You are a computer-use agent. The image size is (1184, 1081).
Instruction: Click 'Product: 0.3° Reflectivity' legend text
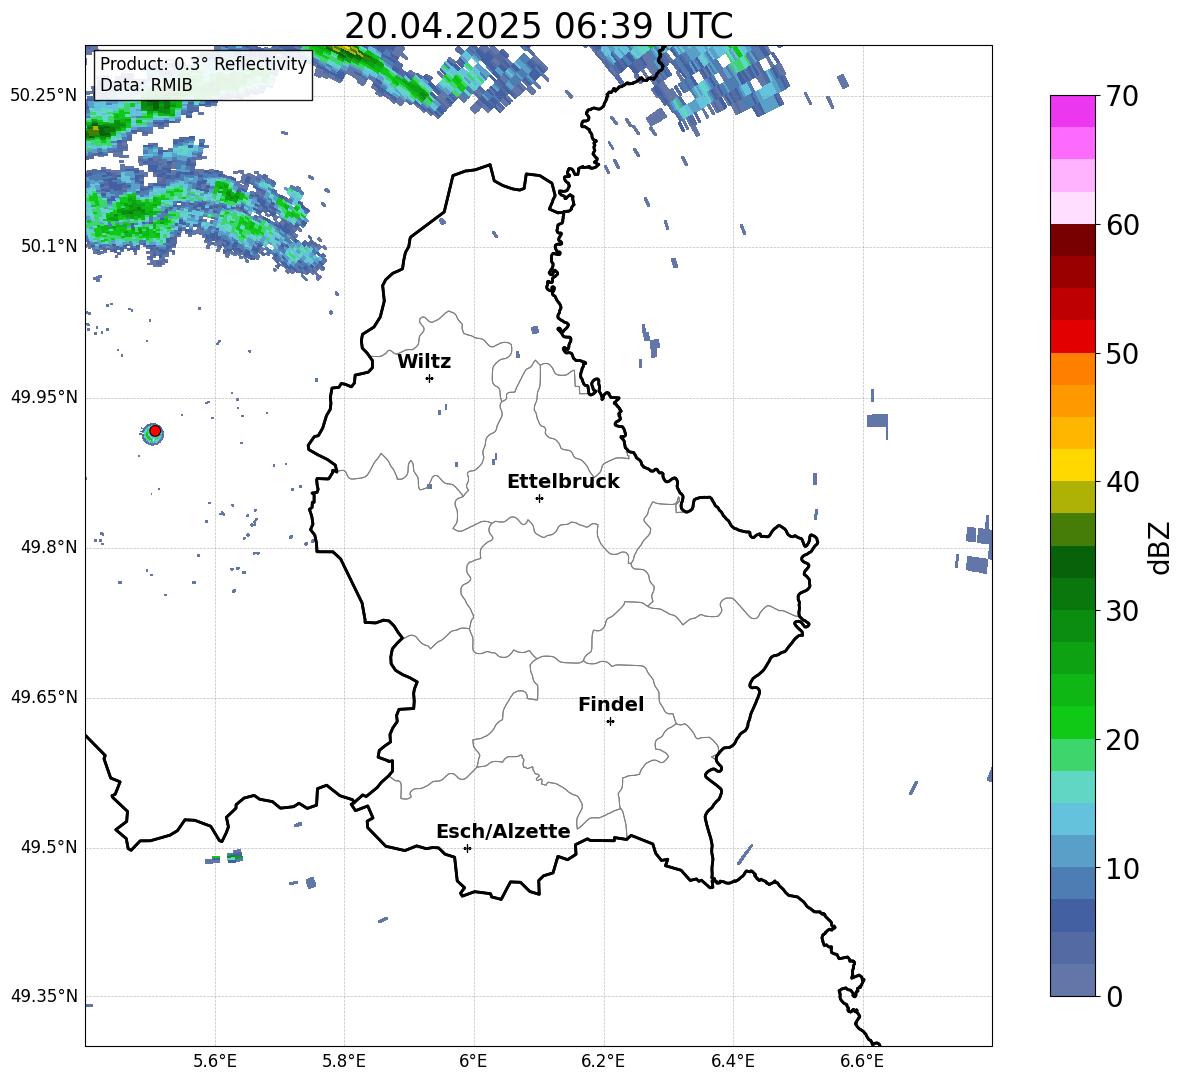[x=203, y=63]
